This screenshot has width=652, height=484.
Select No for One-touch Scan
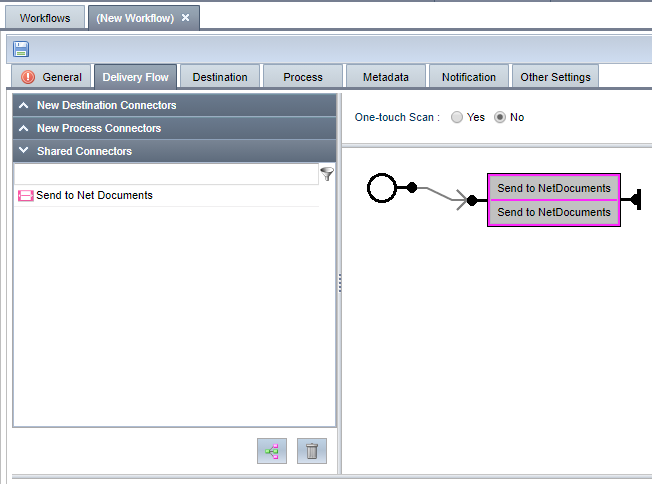tap(501, 117)
